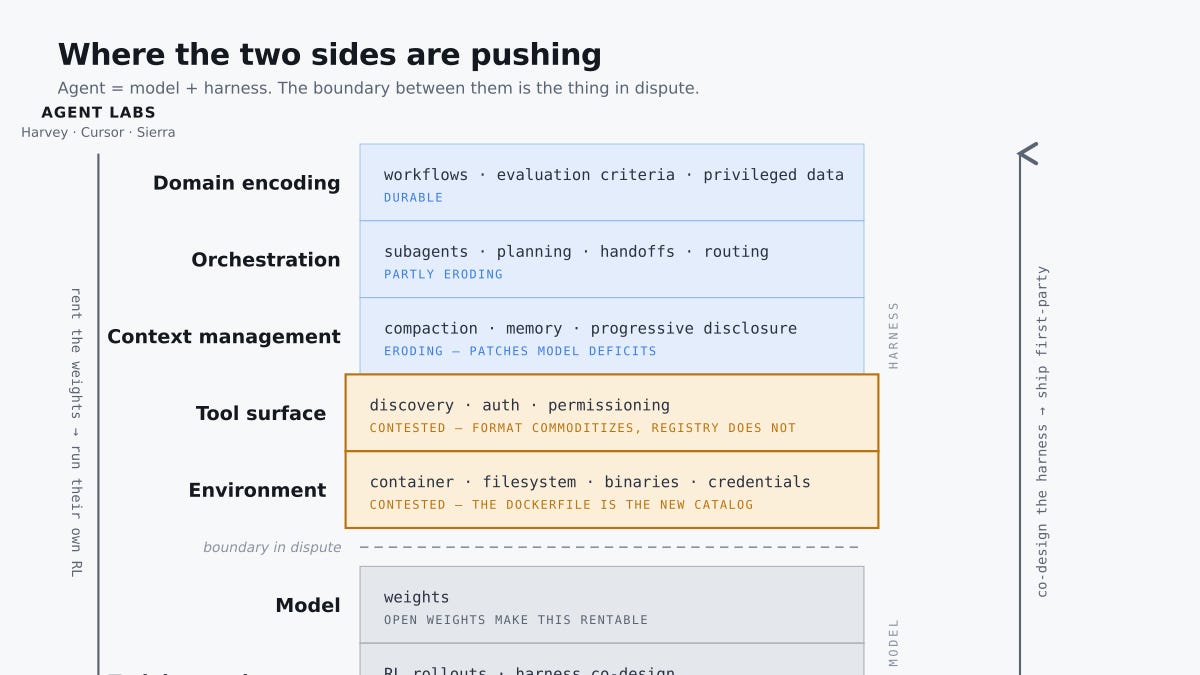Click the dashed boundary line
Screen dimensions: 1200x675
(610, 547)
